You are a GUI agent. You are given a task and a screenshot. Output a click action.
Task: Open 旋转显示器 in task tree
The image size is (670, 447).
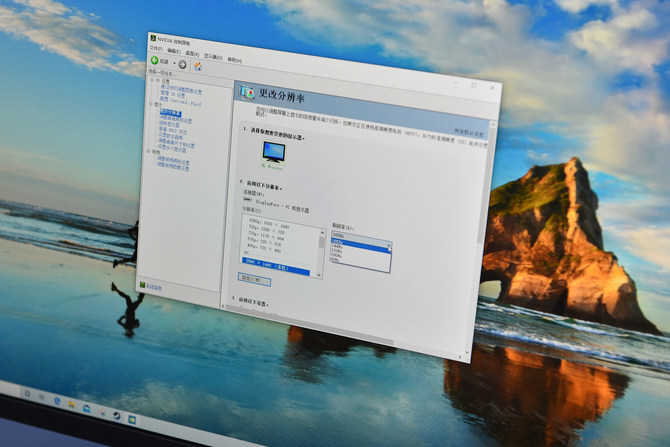coord(169,124)
